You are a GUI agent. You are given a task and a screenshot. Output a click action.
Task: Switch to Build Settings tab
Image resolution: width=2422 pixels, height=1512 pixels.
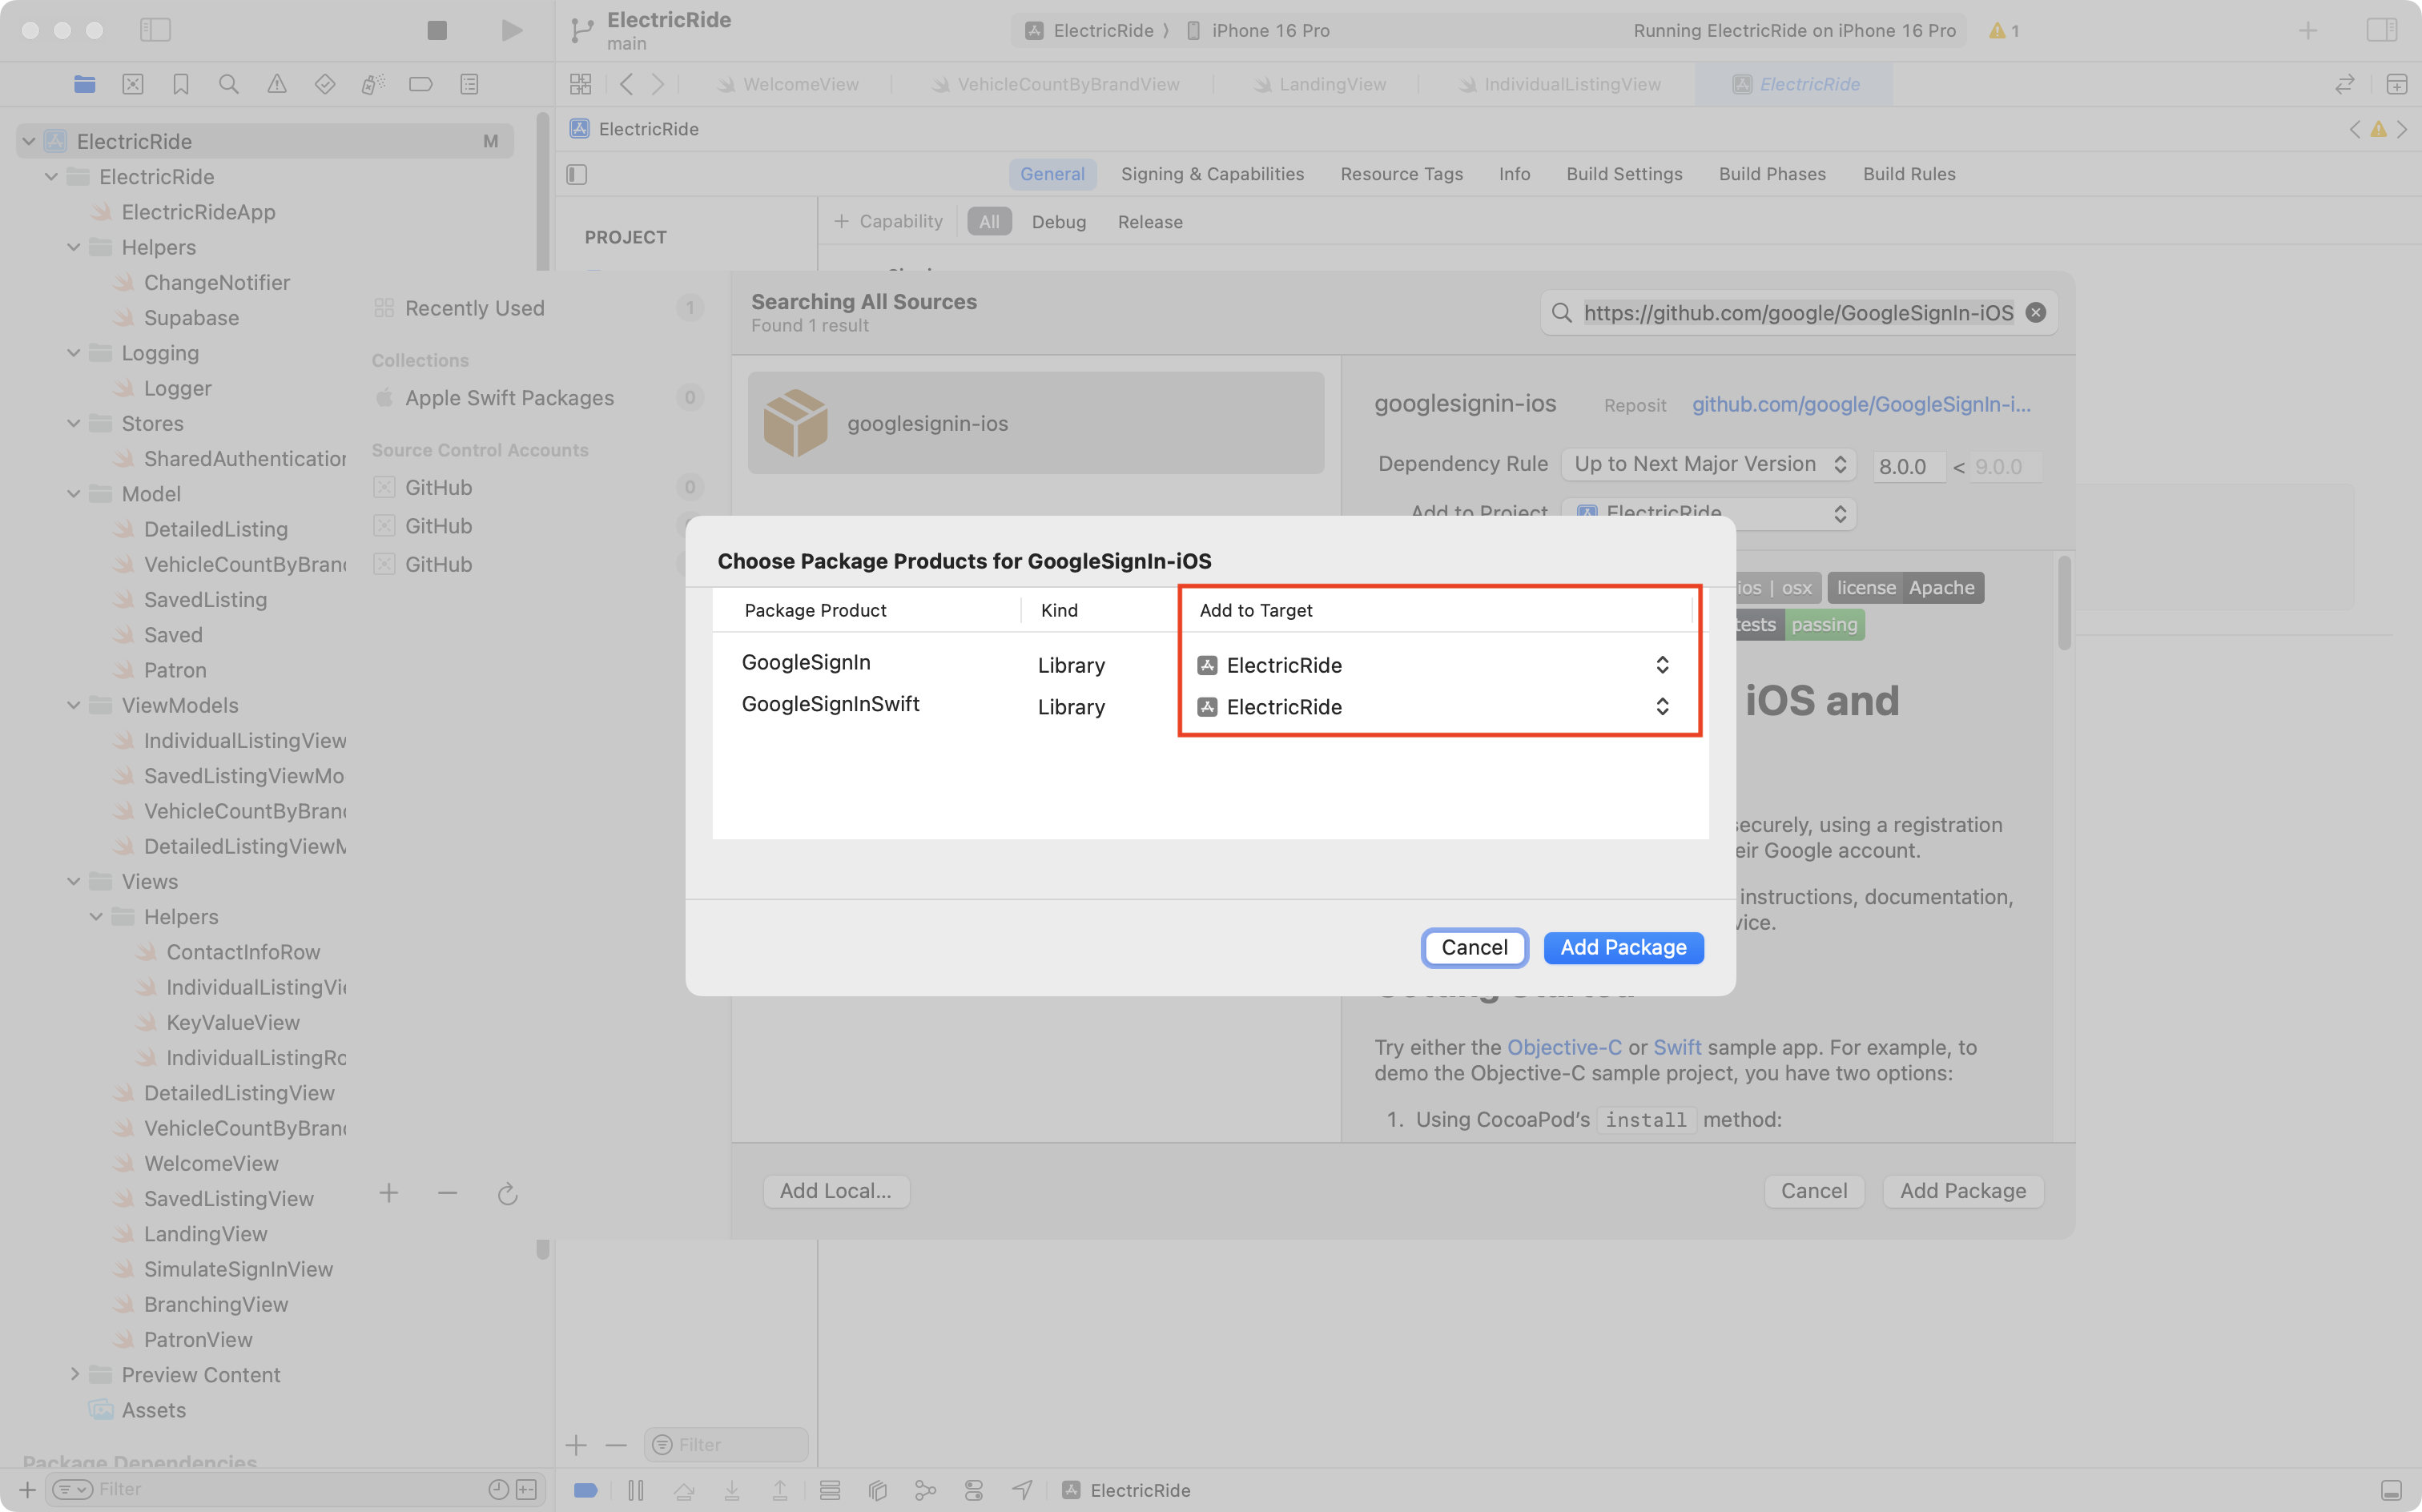(x=1624, y=174)
